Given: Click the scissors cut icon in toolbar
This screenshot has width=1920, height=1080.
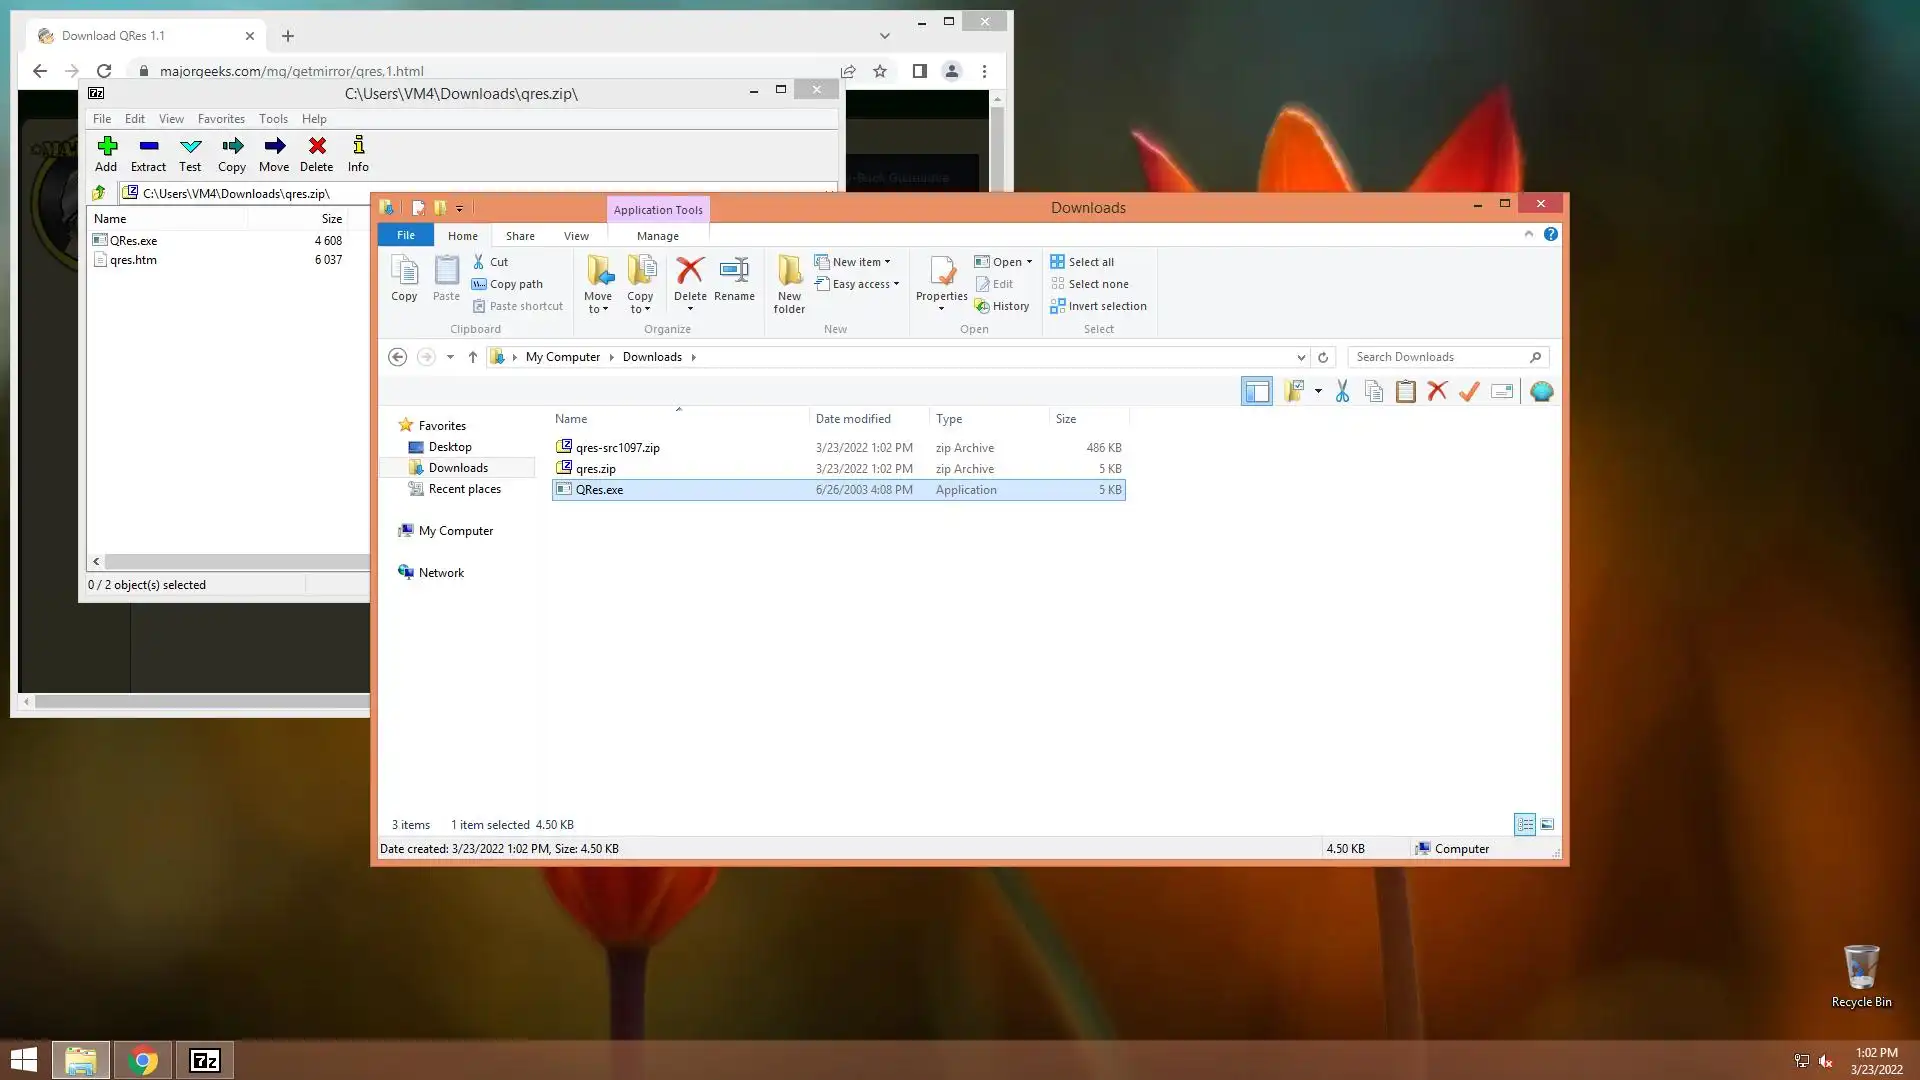Looking at the screenshot, I should click(x=1342, y=392).
